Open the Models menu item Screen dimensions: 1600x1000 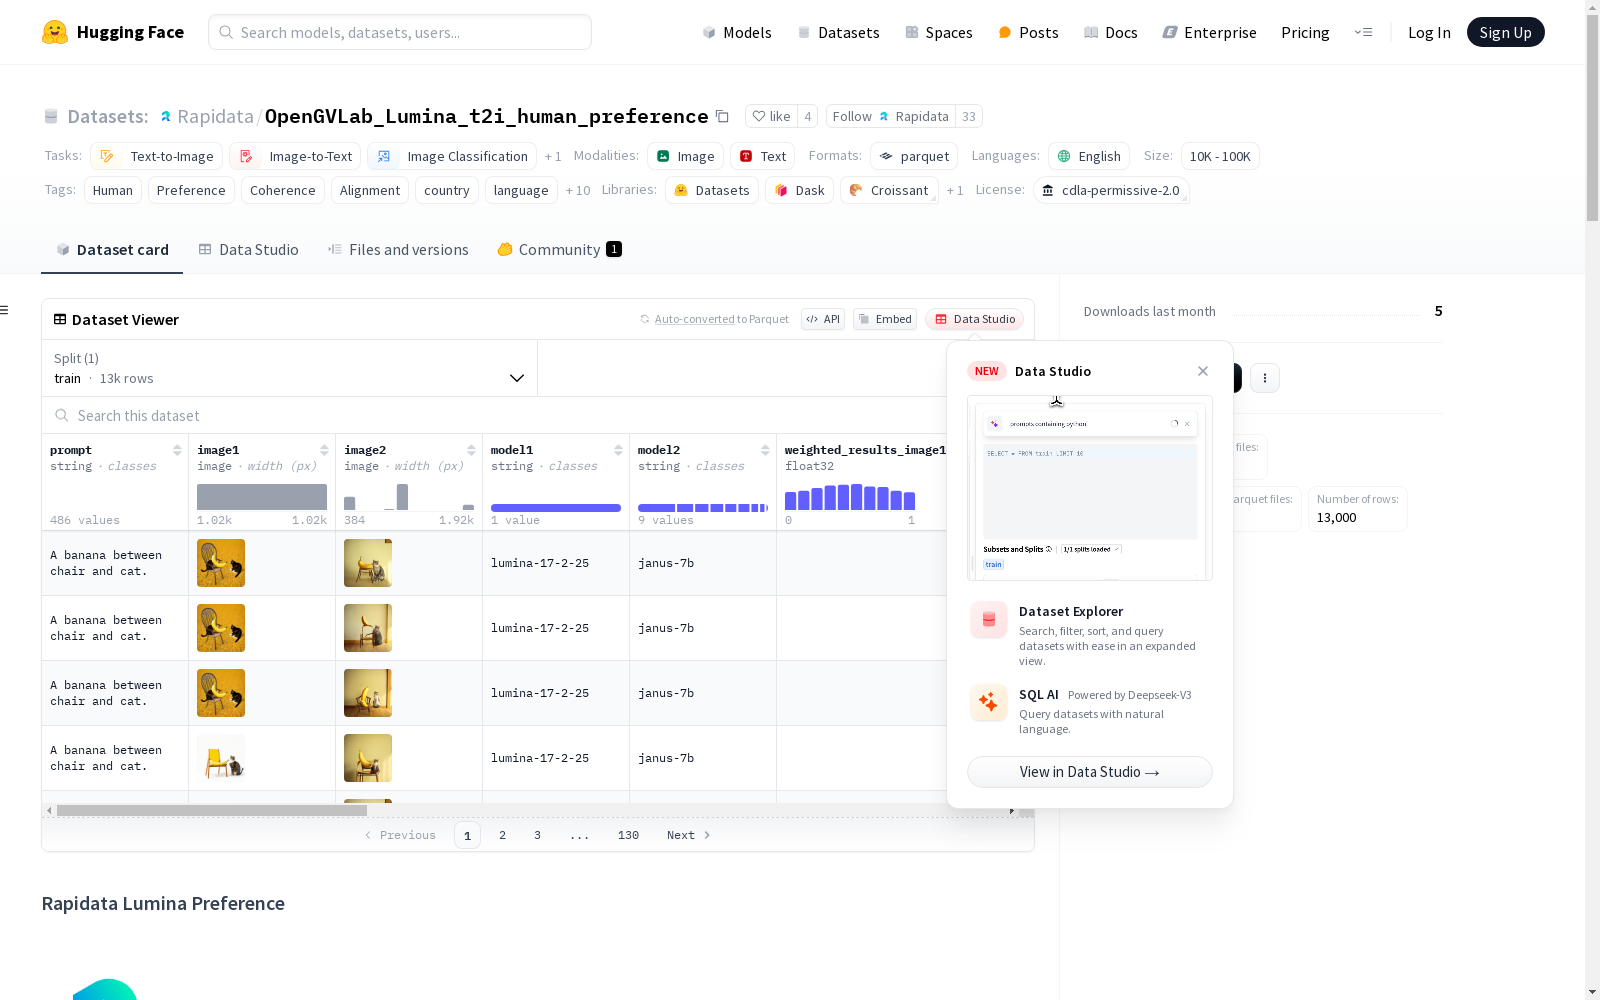(737, 32)
